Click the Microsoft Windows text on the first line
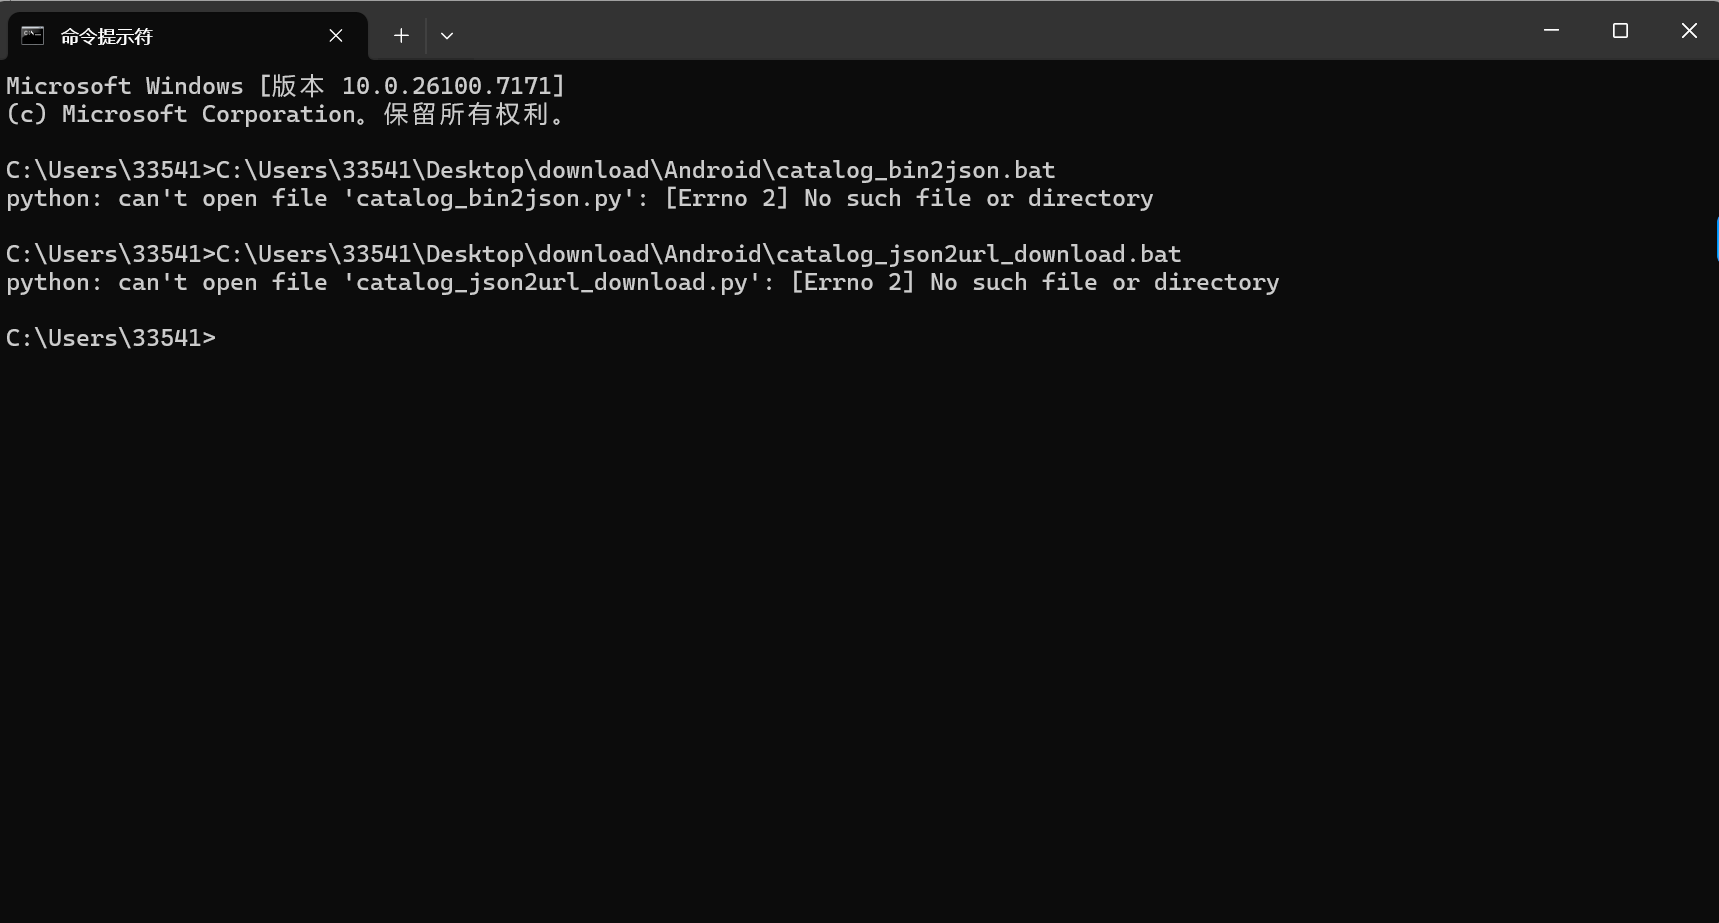 [124, 86]
